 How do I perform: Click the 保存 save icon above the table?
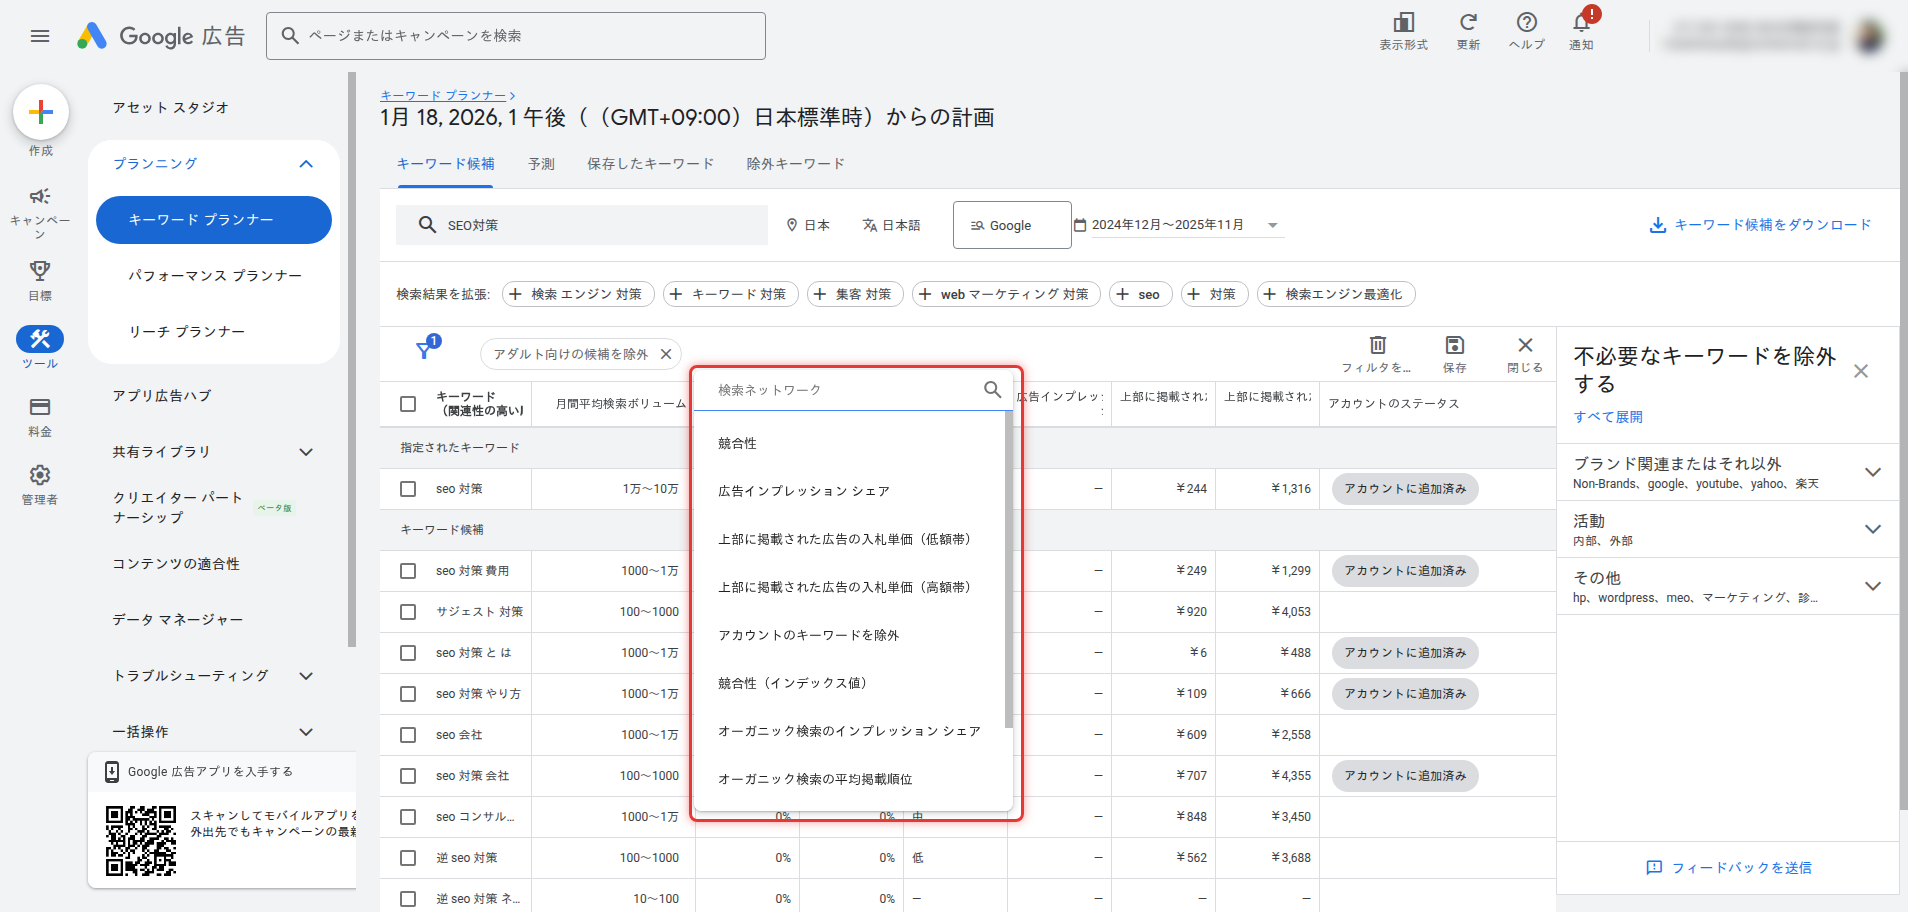pos(1454,347)
